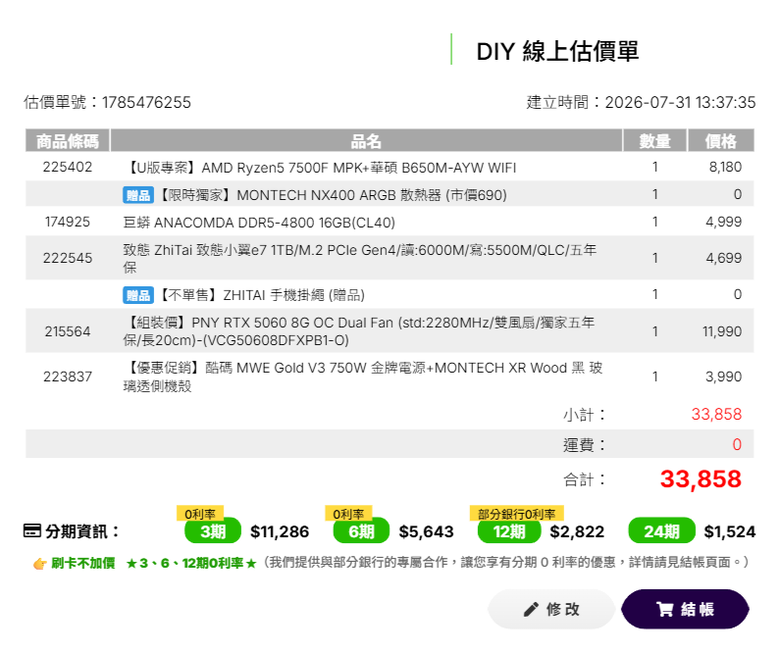This screenshot has height=653, width=780.
Task: Click the 品名 column header
Action: [x=366, y=141]
